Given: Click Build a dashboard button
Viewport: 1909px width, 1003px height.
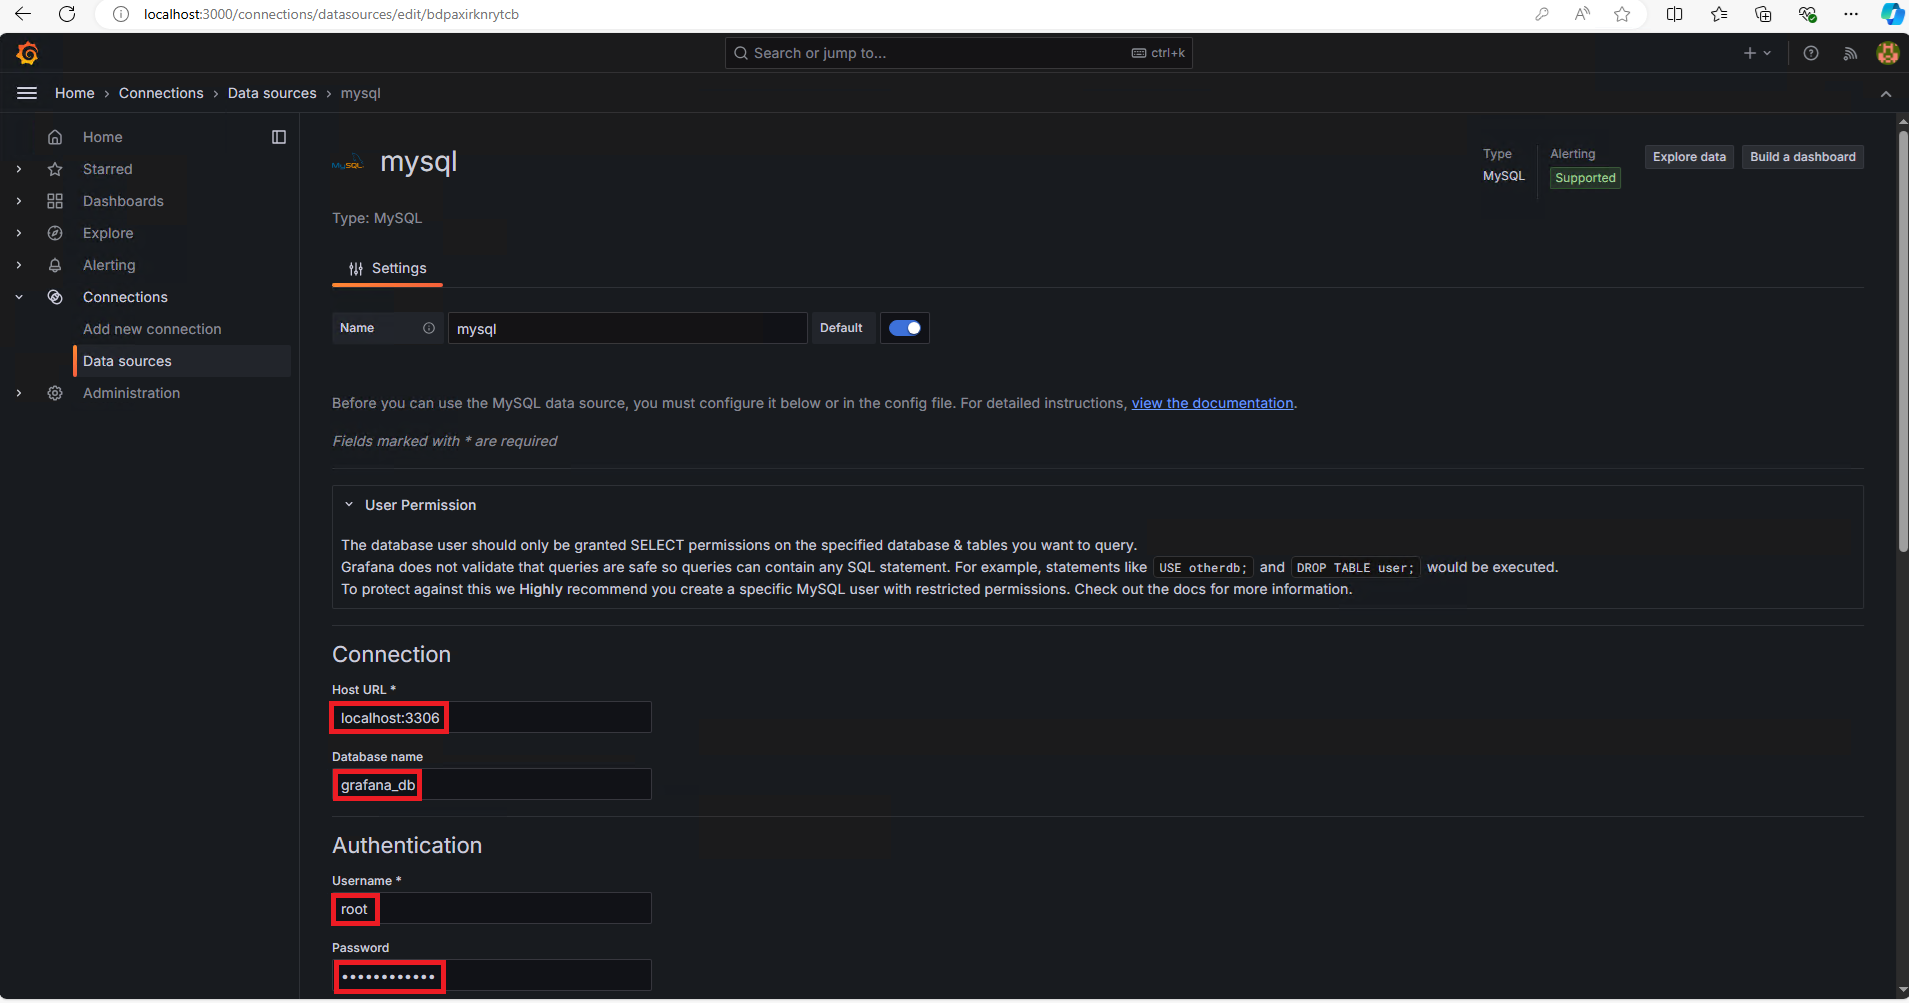Looking at the screenshot, I should tap(1802, 157).
